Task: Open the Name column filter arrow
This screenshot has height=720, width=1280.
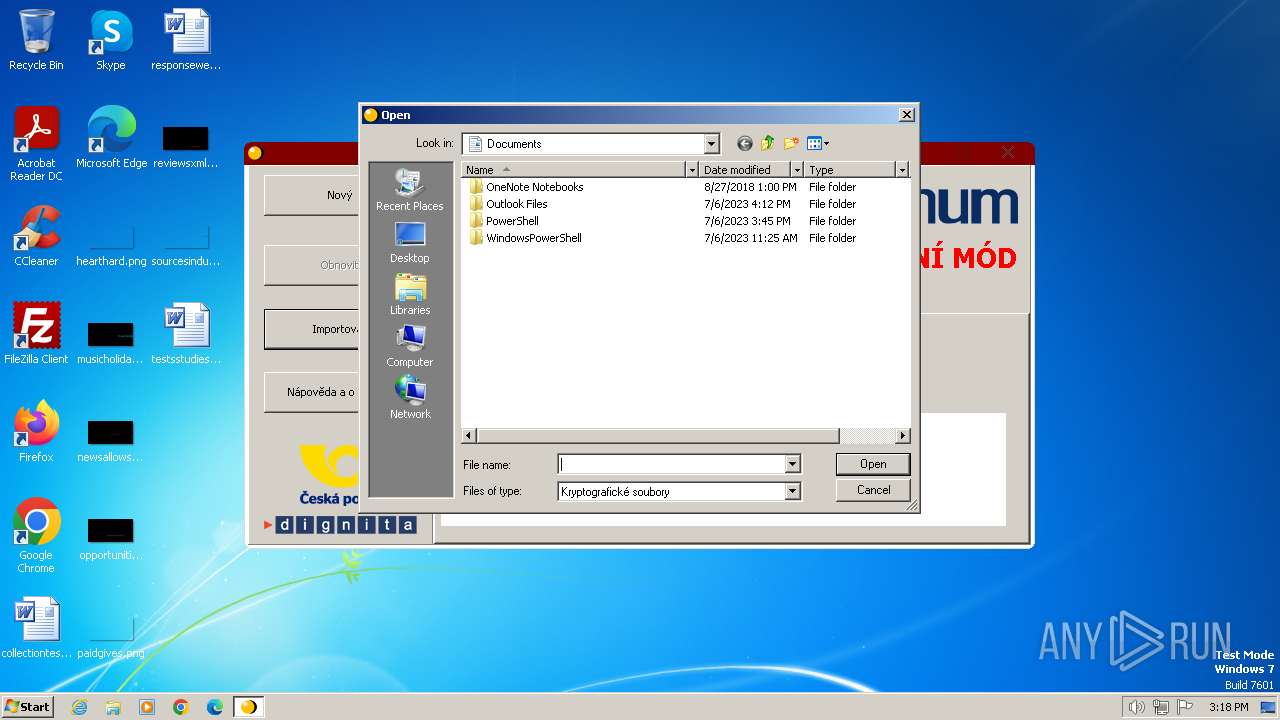Action: 691,170
